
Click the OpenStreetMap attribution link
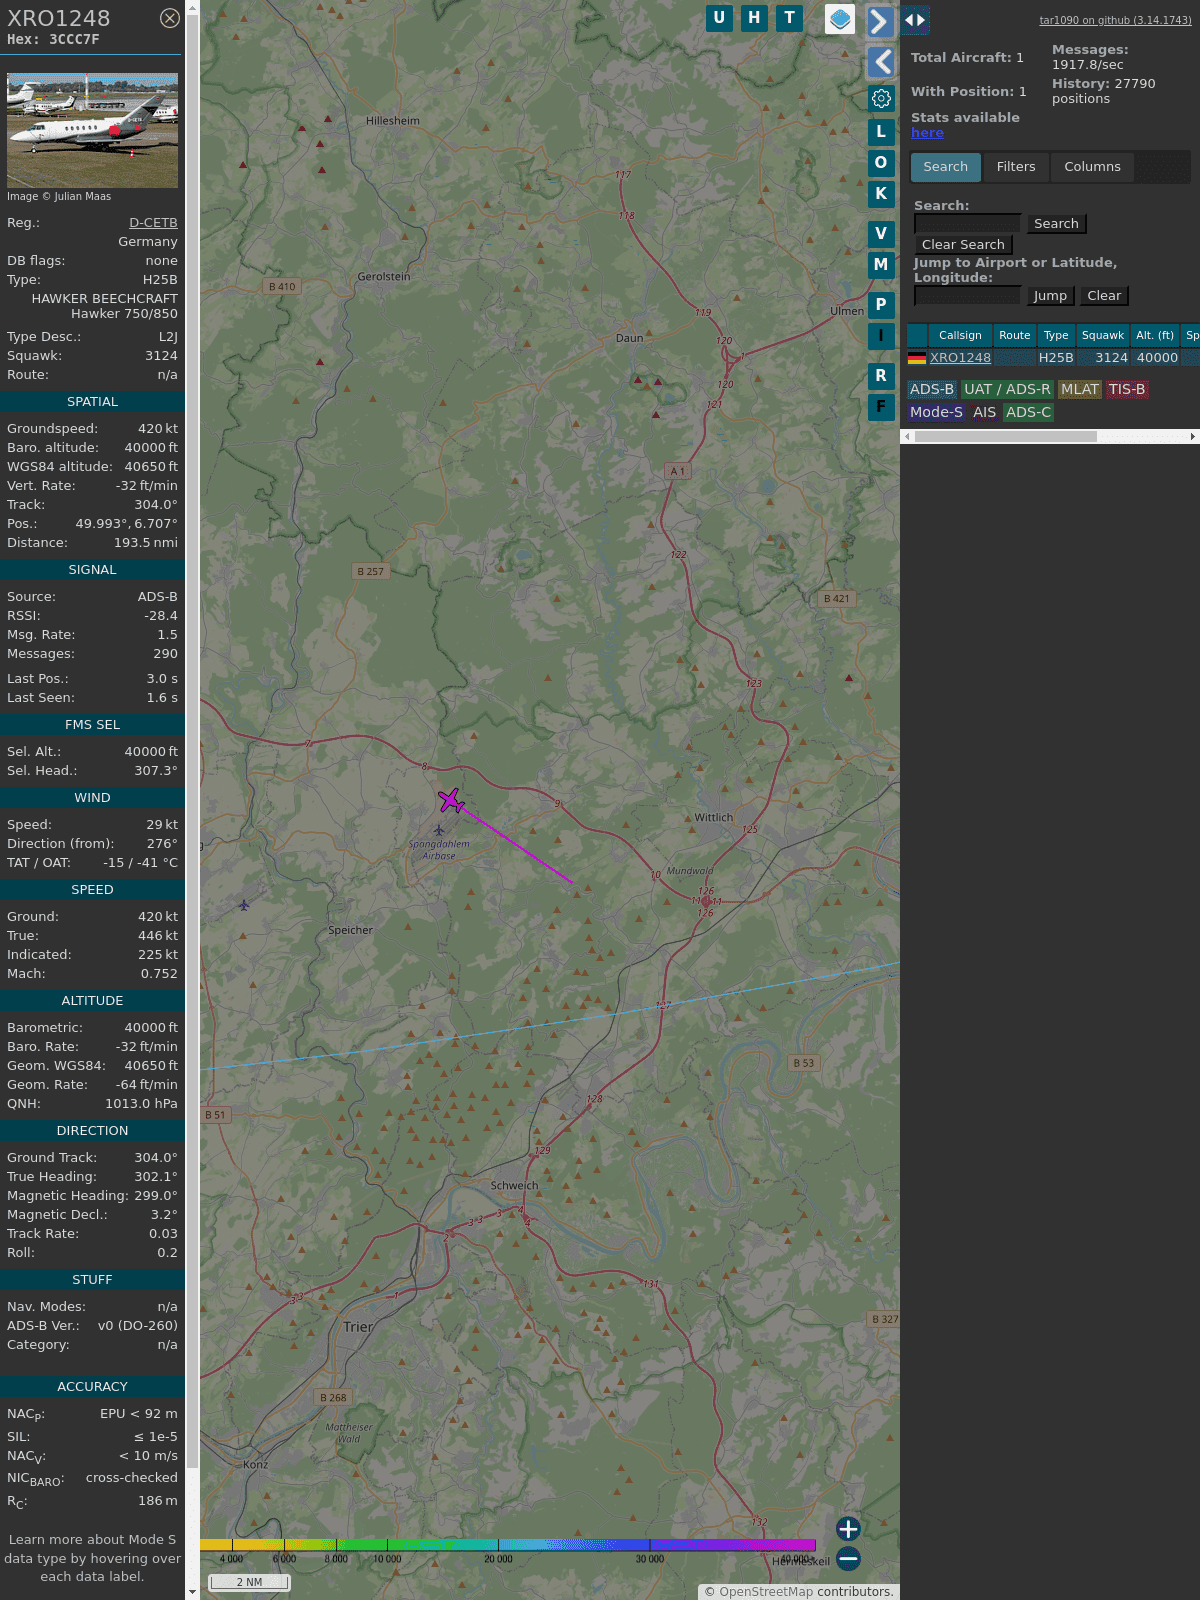(x=766, y=1592)
